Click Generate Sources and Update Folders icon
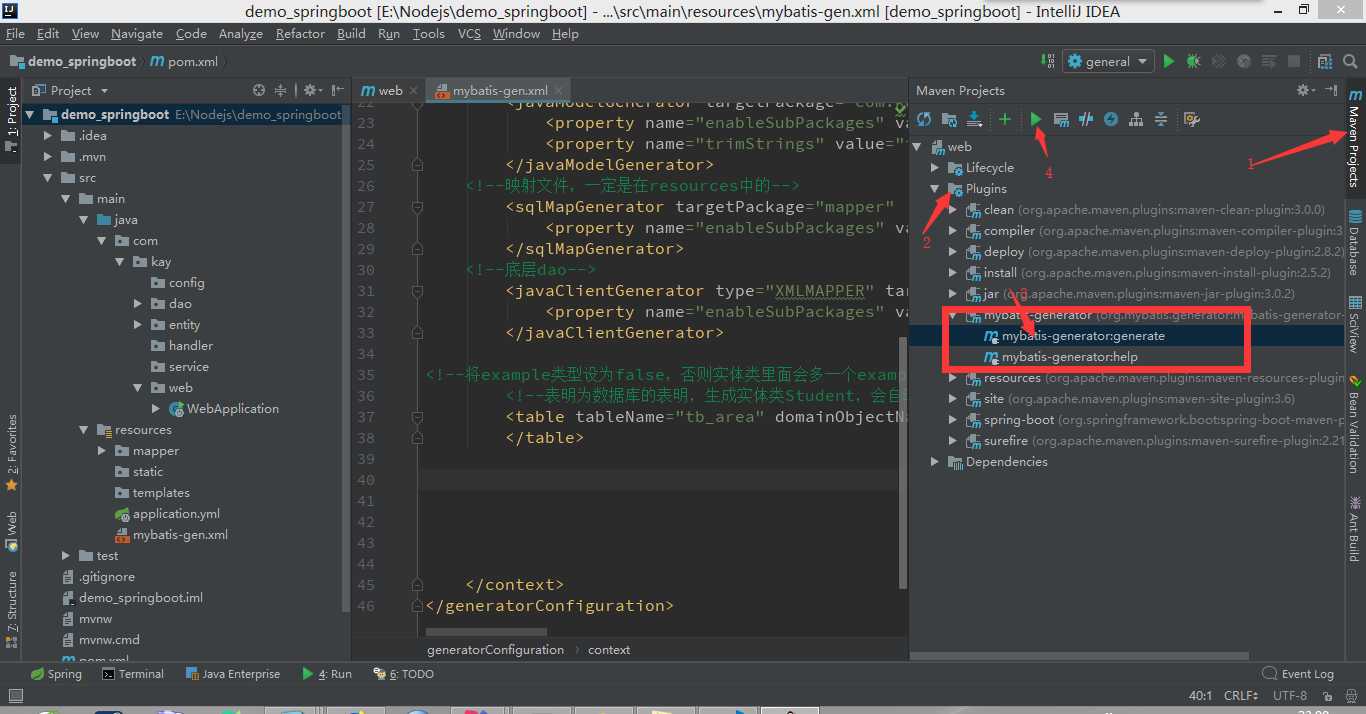Image resolution: width=1366 pixels, height=714 pixels. click(949, 119)
